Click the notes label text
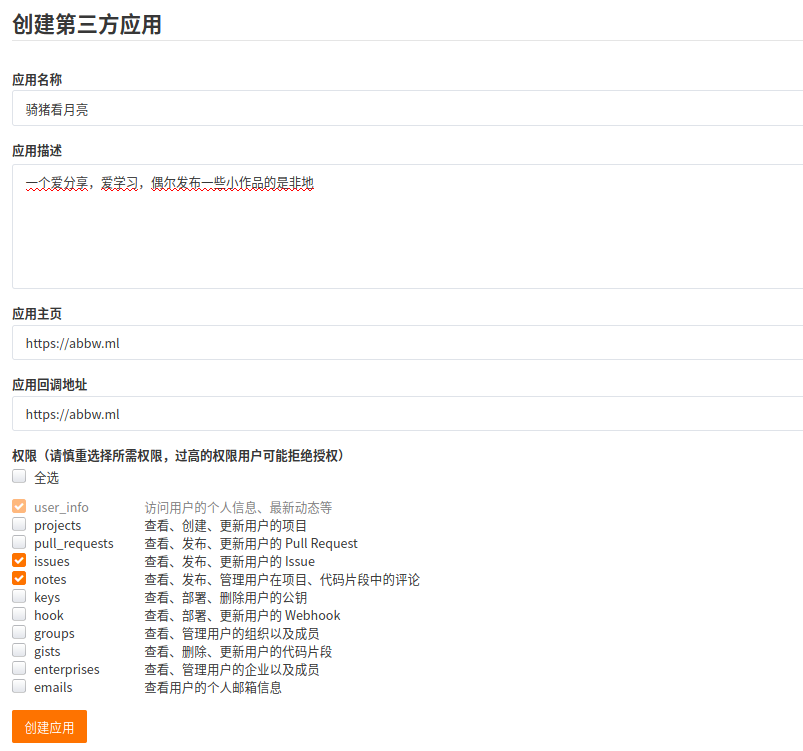 (50, 579)
